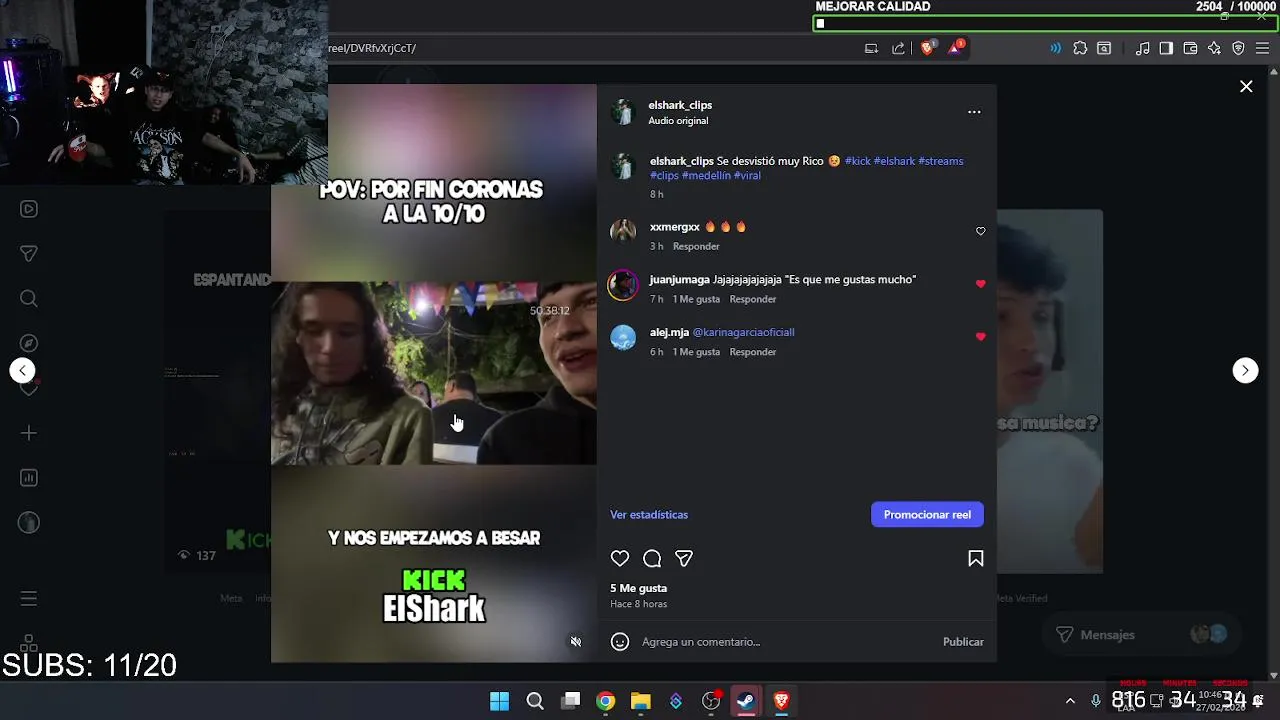Open the media control music note icon
The height and width of the screenshot is (720, 1280).
pyautogui.click(x=1142, y=48)
